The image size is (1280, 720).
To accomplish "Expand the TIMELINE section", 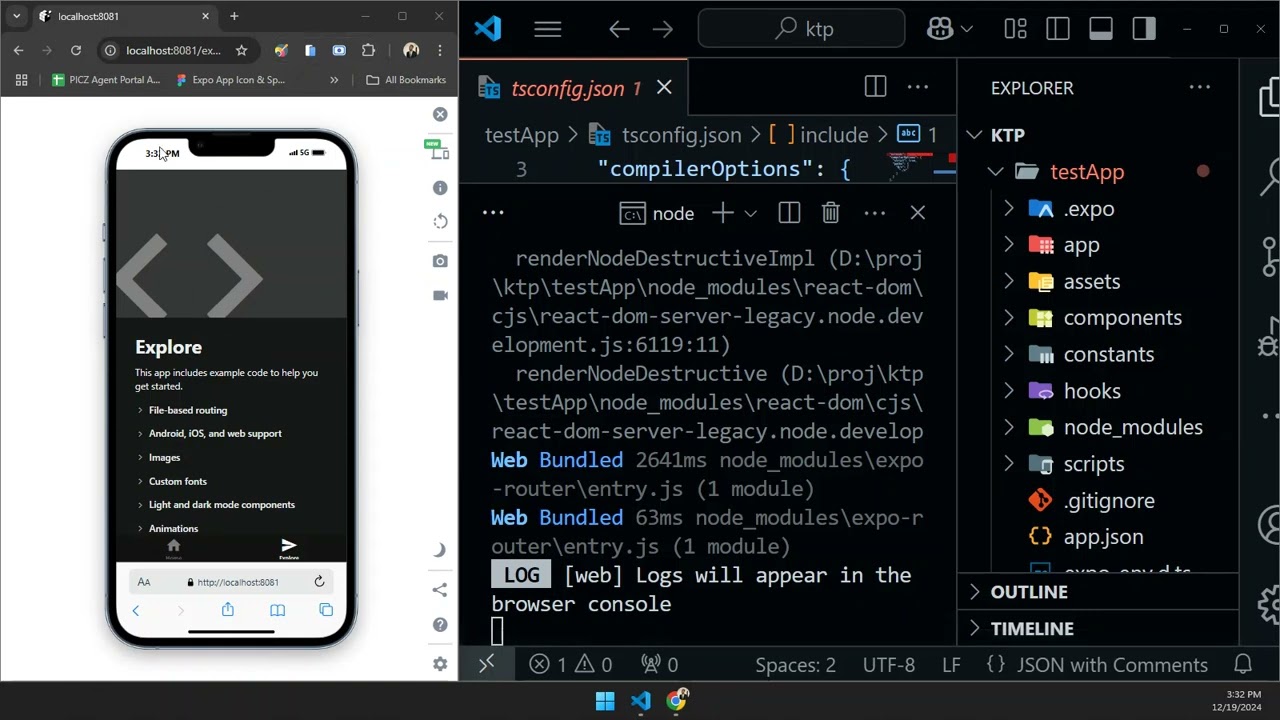I will (x=1098, y=629).
